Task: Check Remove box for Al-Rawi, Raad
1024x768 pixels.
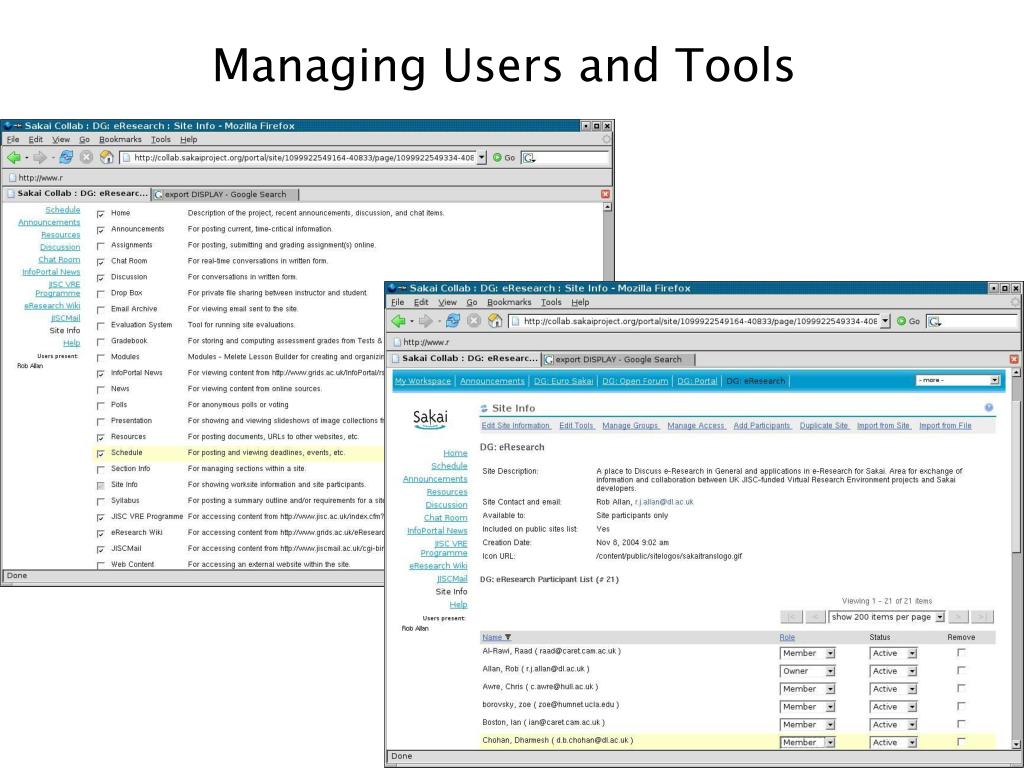Action: pyautogui.click(x=961, y=652)
